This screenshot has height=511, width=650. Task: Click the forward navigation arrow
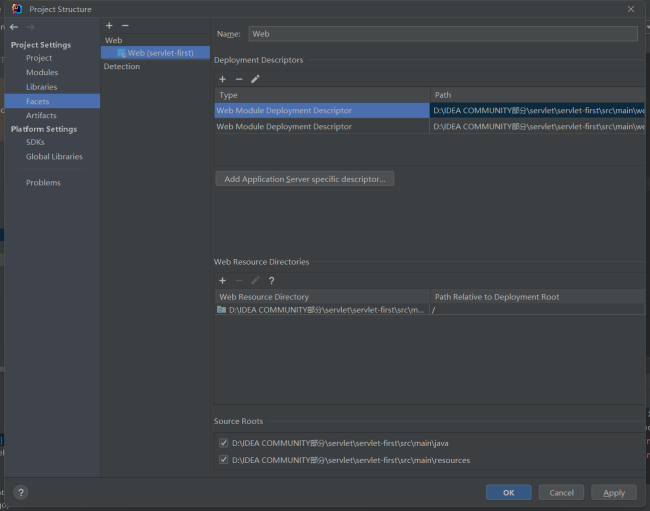coord(30,26)
